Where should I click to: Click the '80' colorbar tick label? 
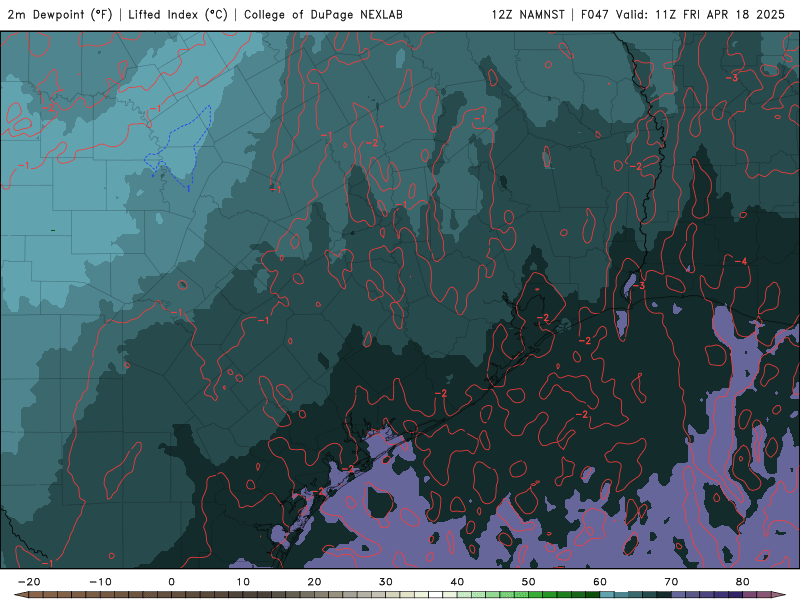[x=743, y=582]
